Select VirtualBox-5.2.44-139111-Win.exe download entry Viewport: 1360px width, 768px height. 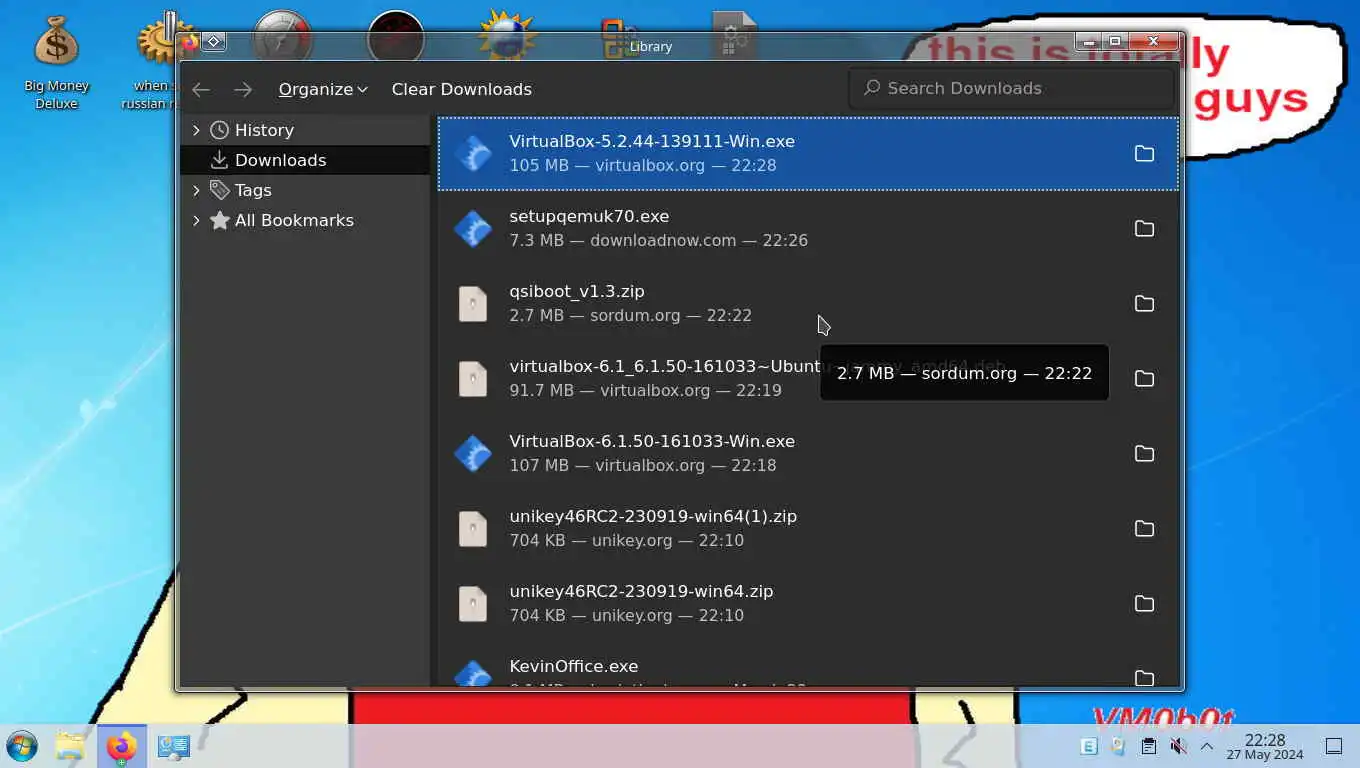[x=808, y=153]
